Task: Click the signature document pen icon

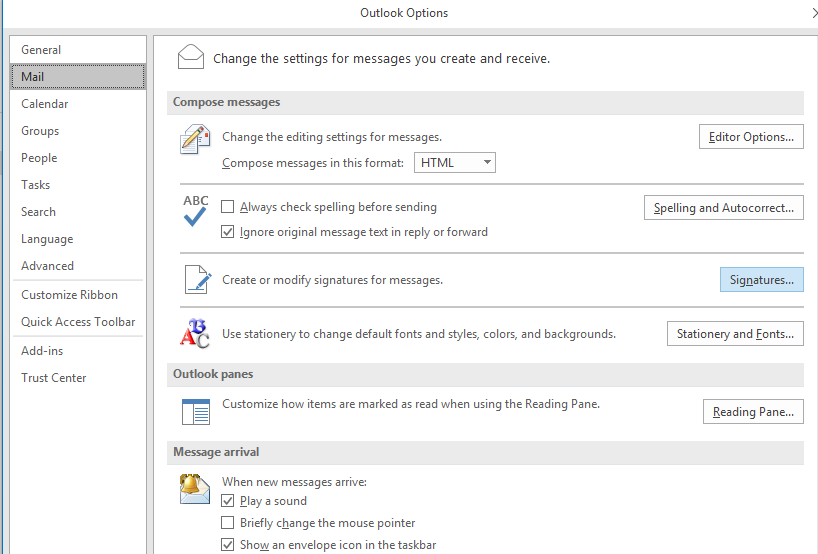Action: click(198, 279)
